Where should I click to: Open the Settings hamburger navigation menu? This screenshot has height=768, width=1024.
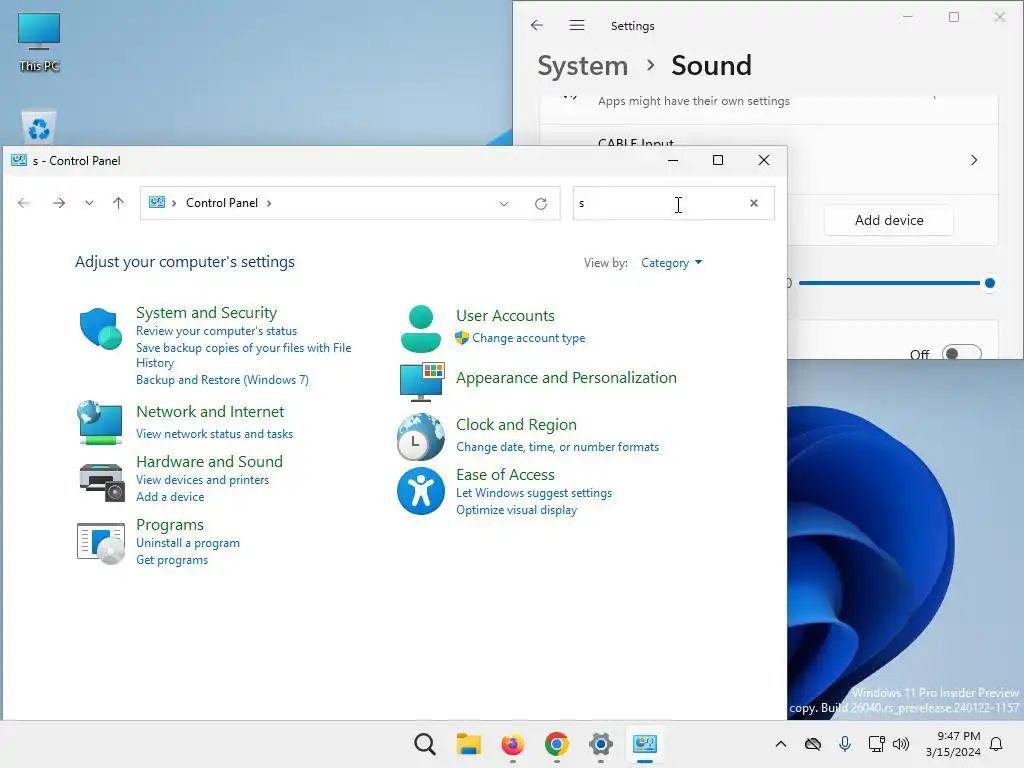(577, 25)
